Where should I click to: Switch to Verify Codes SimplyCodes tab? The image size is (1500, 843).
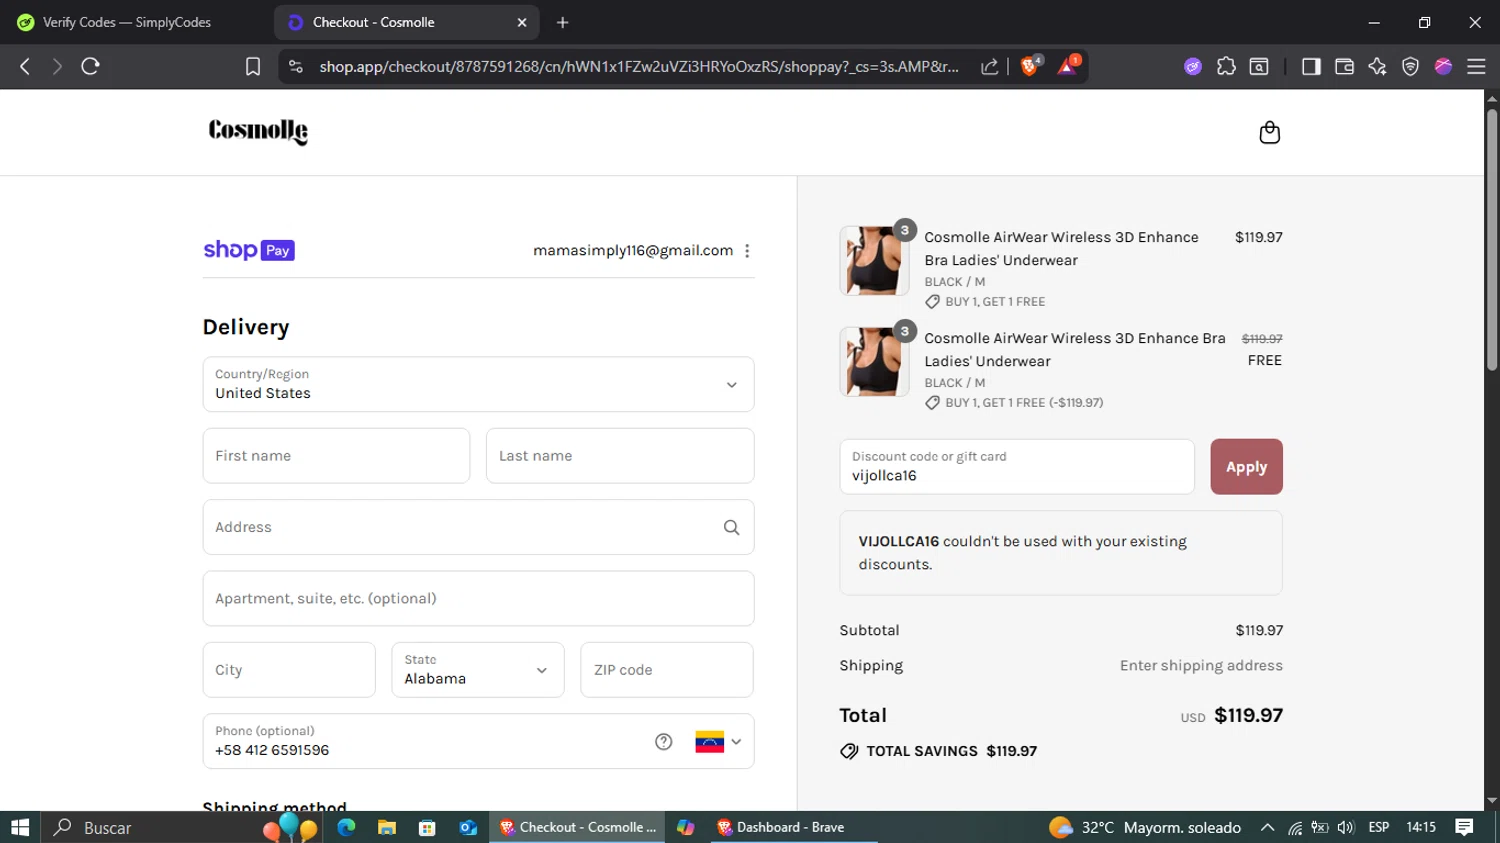pos(127,22)
